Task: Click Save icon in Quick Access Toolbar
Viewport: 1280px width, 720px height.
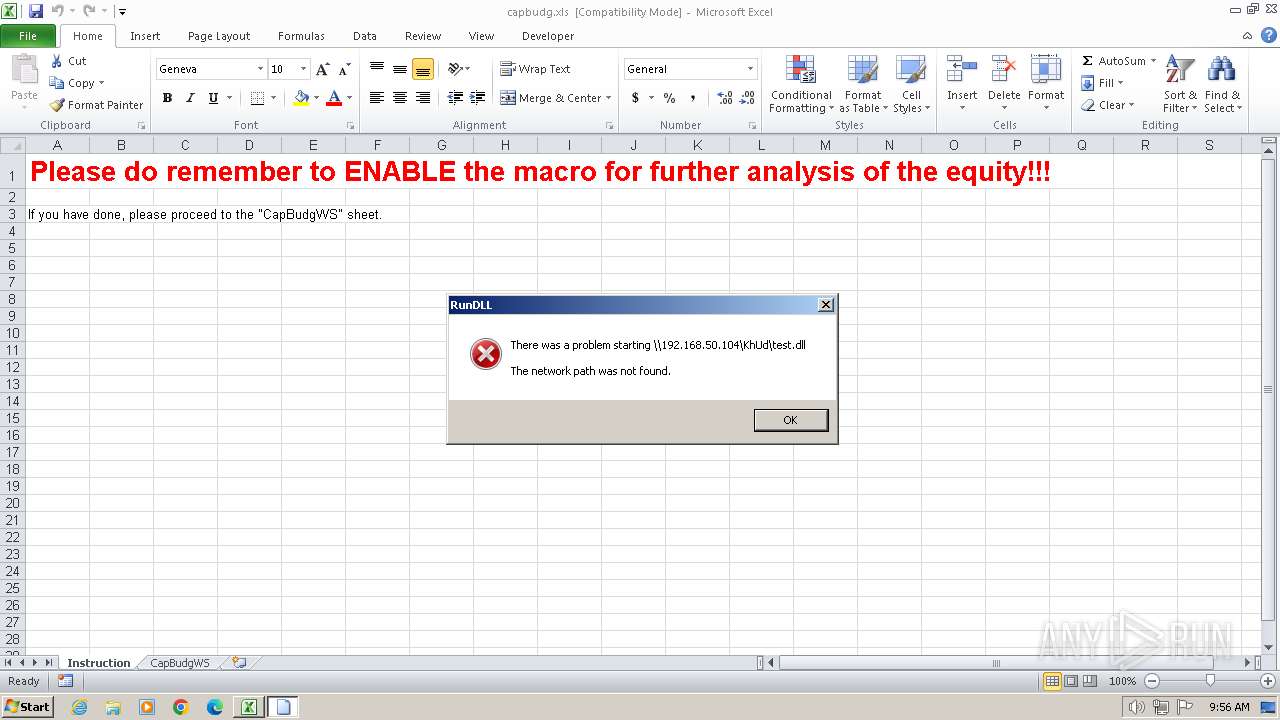Action: [36, 11]
